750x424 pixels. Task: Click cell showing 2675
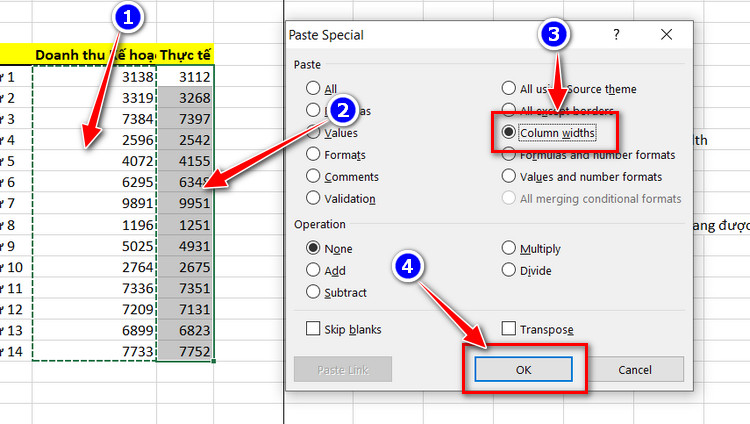click(x=185, y=267)
